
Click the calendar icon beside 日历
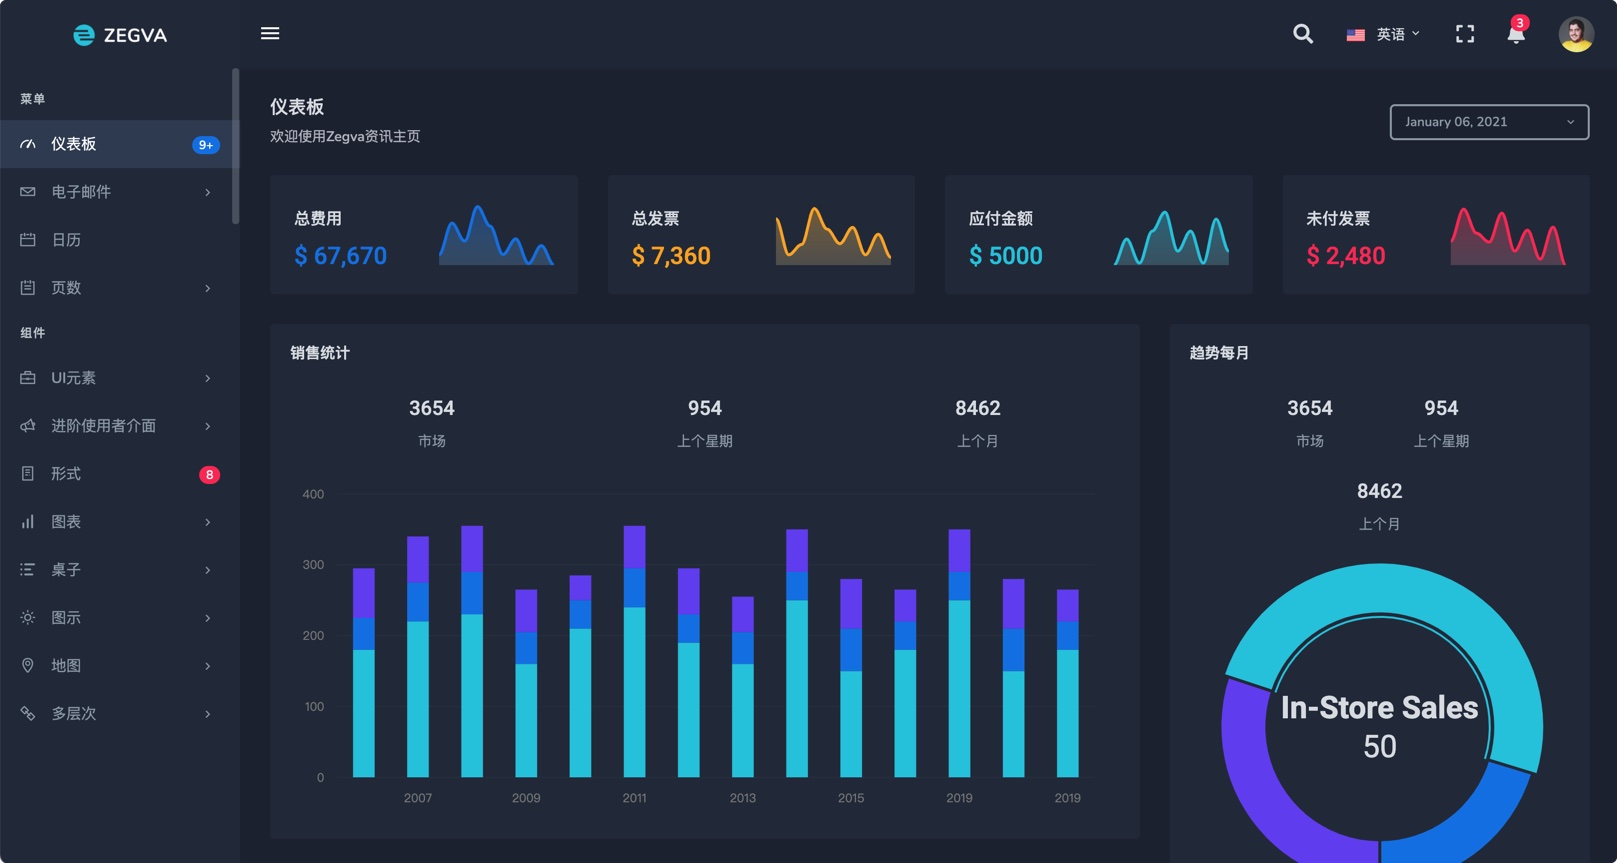pos(28,240)
